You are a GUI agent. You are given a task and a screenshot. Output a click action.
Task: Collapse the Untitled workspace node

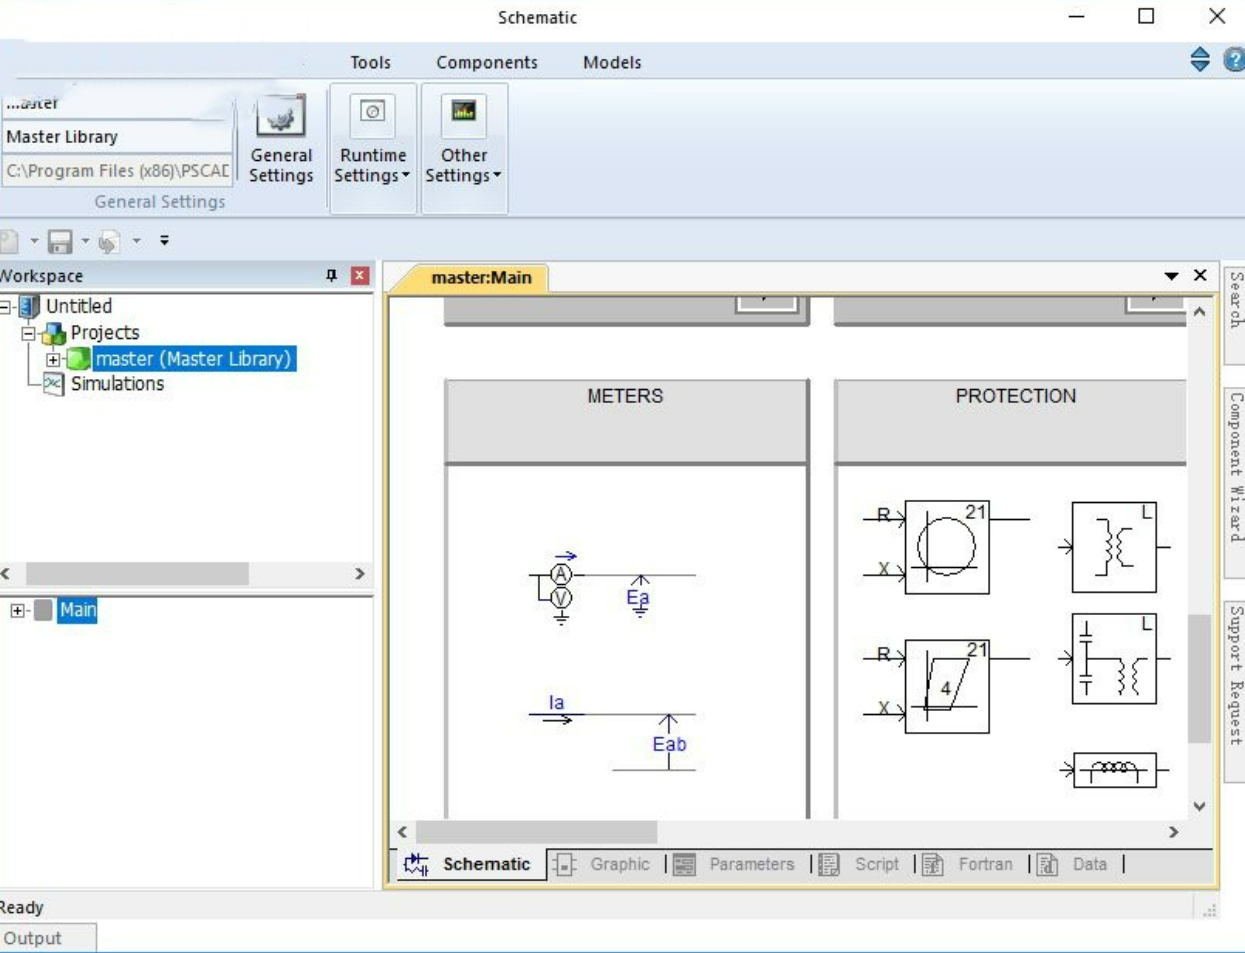click(x=6, y=307)
